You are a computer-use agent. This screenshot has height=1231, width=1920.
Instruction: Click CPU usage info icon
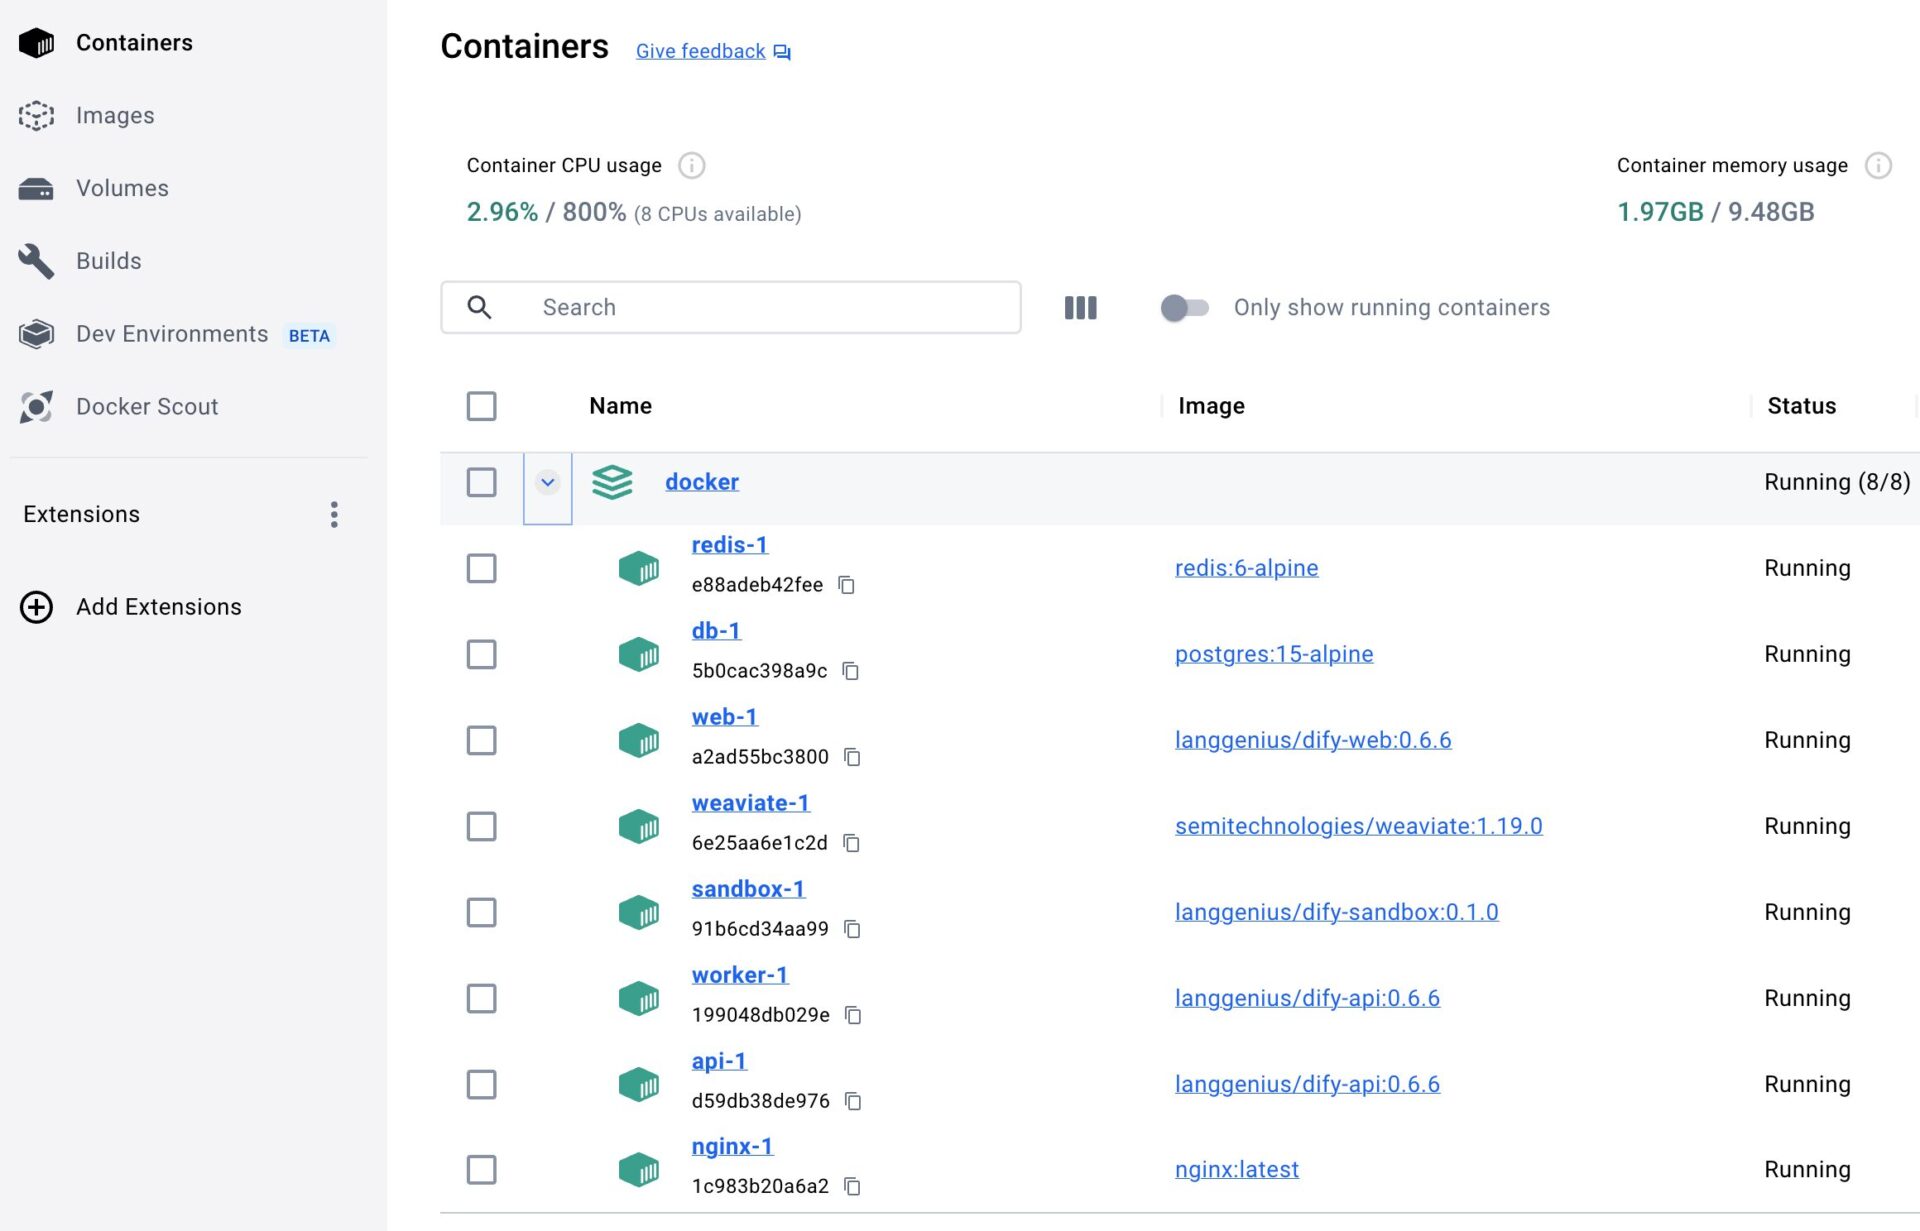click(x=691, y=165)
